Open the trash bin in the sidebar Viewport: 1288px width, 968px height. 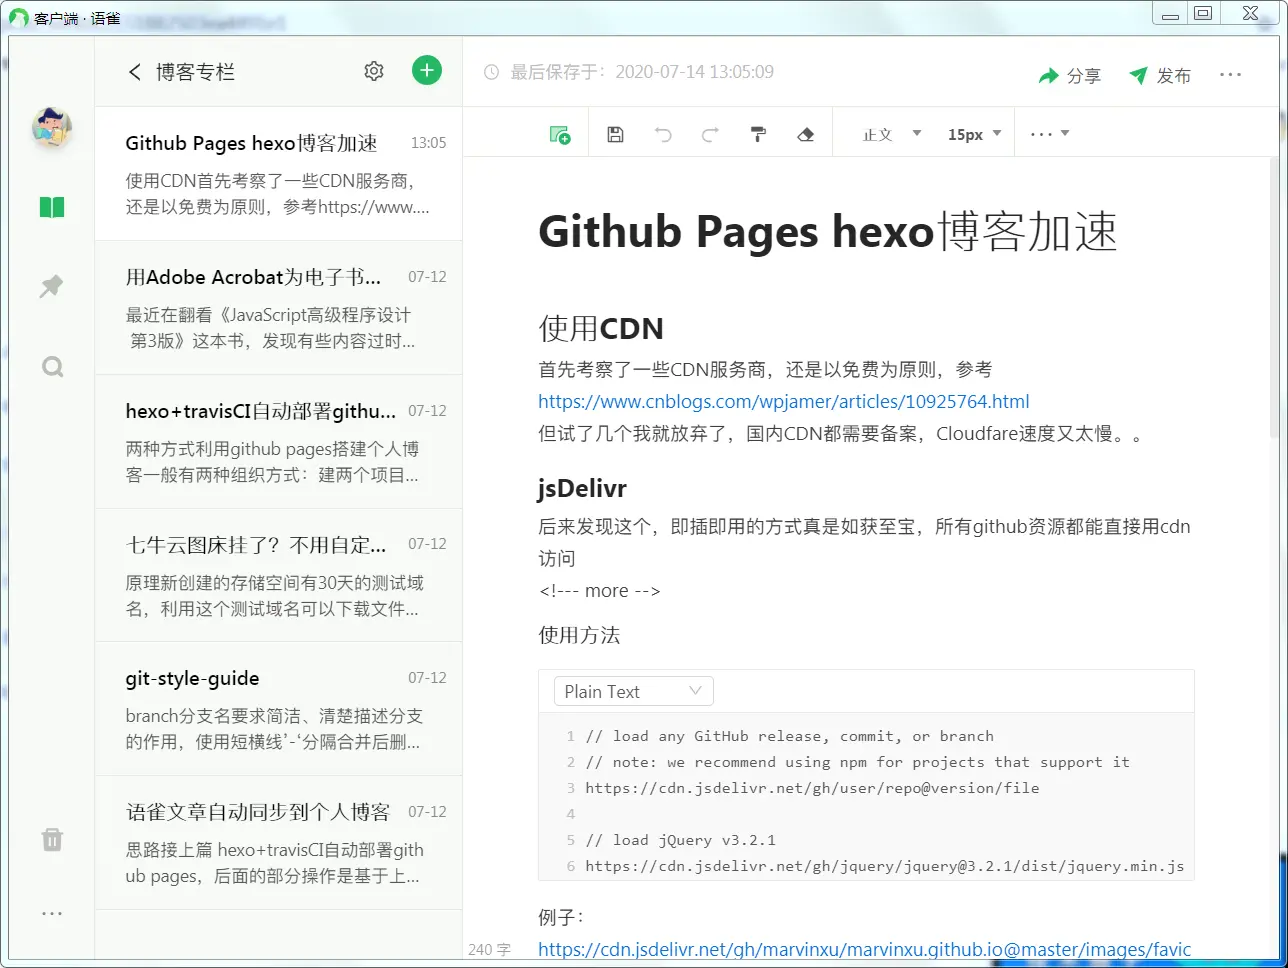tap(52, 839)
